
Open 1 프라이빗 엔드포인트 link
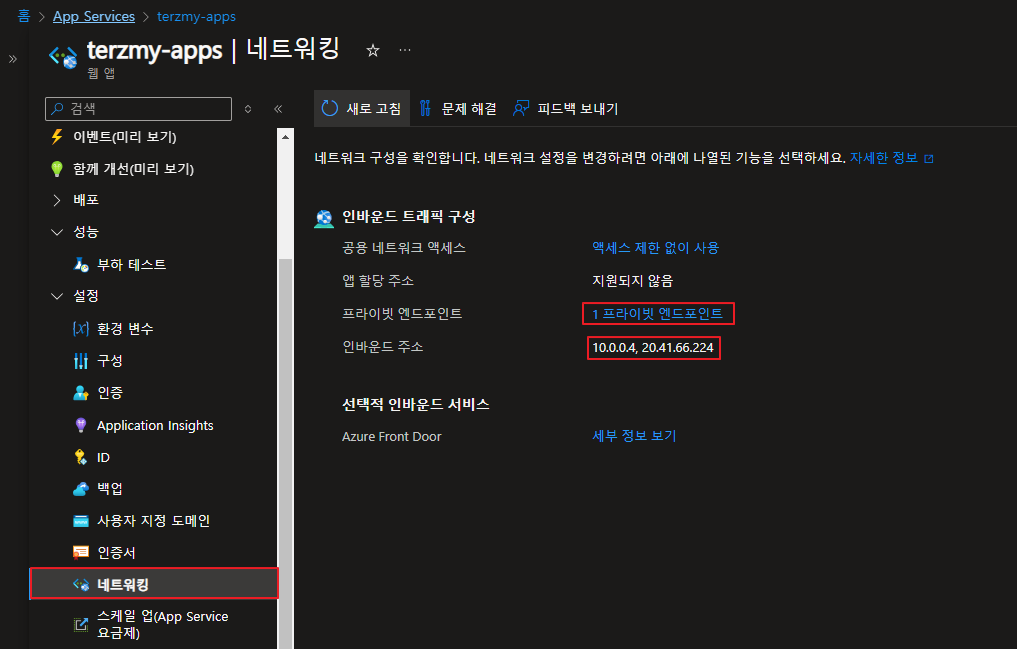(658, 314)
